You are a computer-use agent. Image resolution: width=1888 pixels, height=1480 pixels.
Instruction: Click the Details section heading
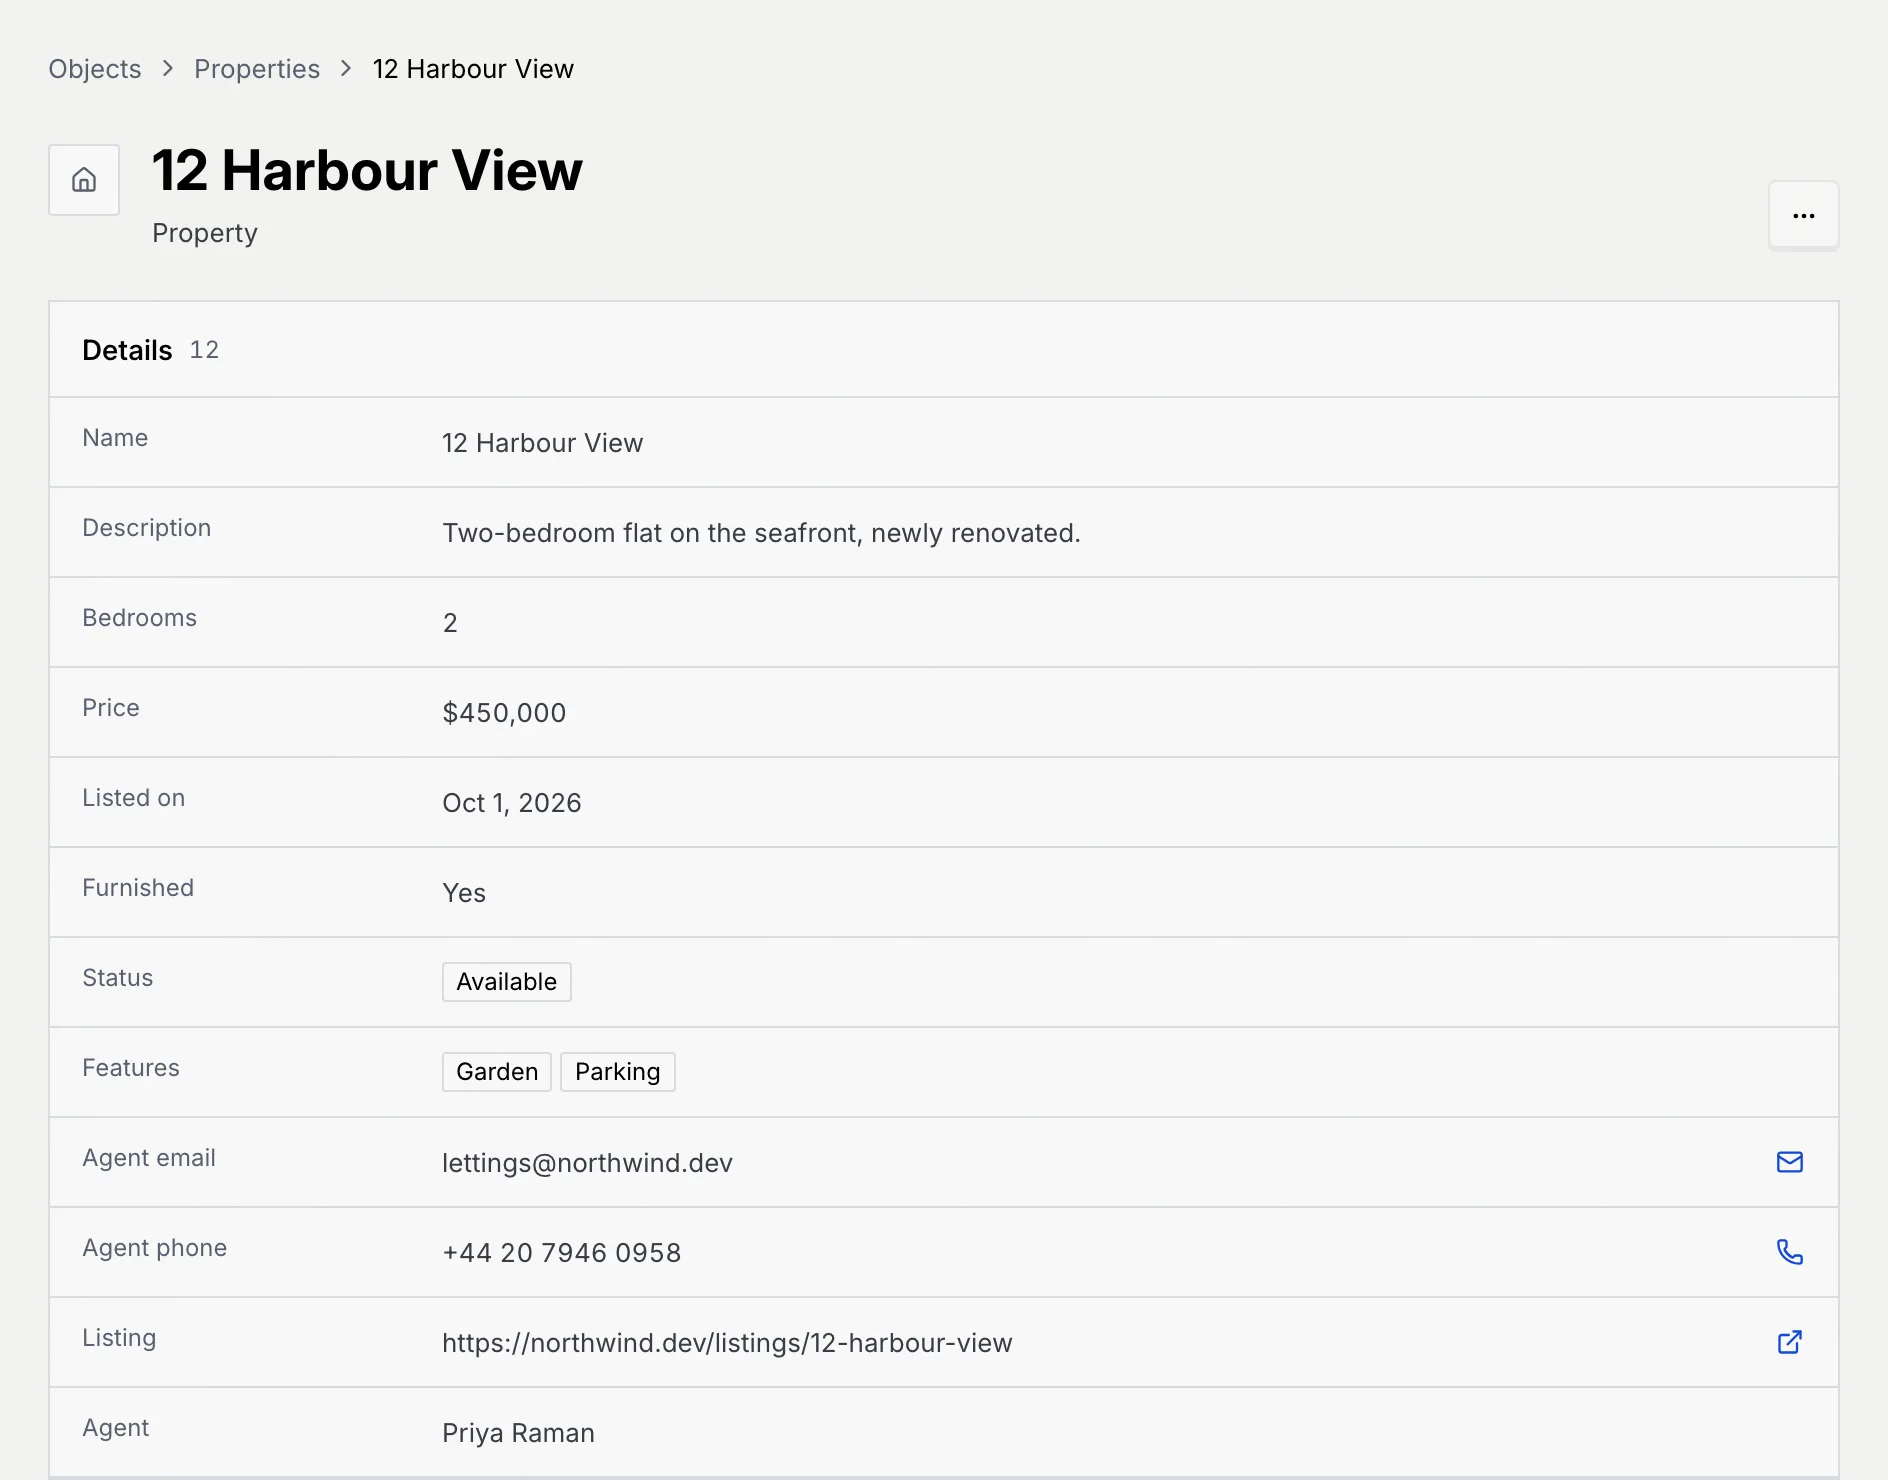[x=127, y=350]
